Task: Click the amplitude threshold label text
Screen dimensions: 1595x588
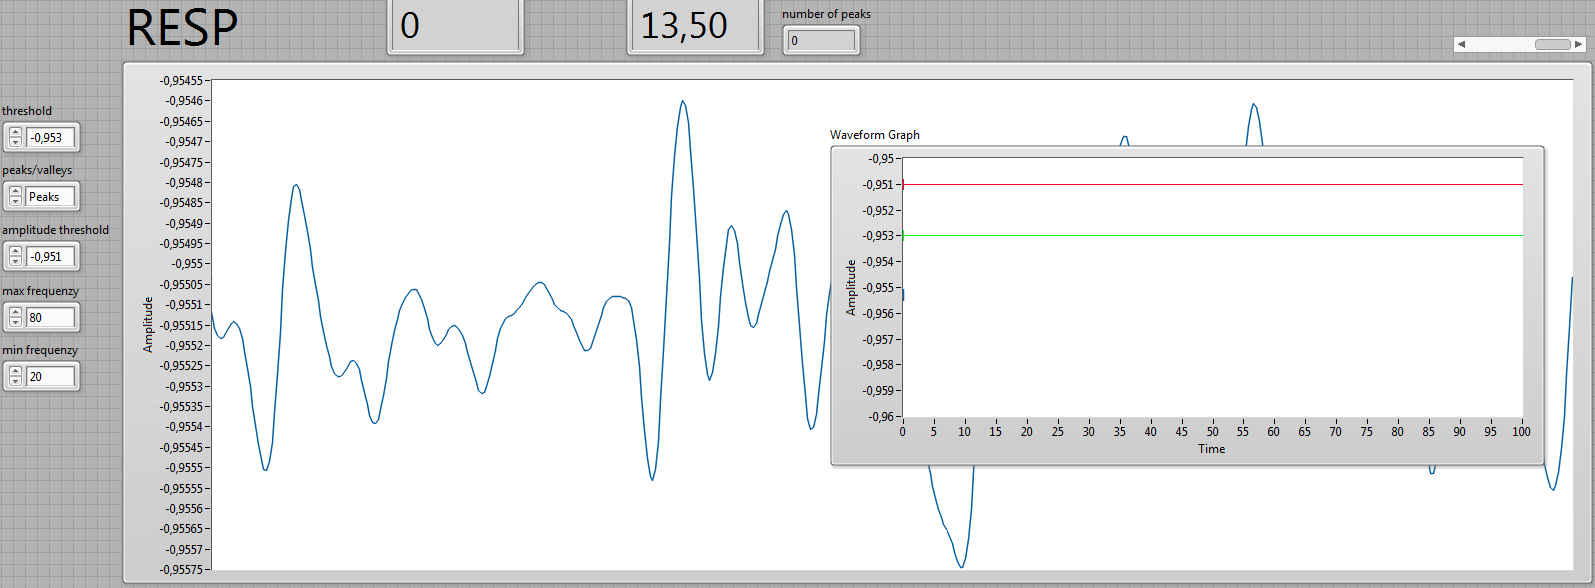Action: (55, 230)
